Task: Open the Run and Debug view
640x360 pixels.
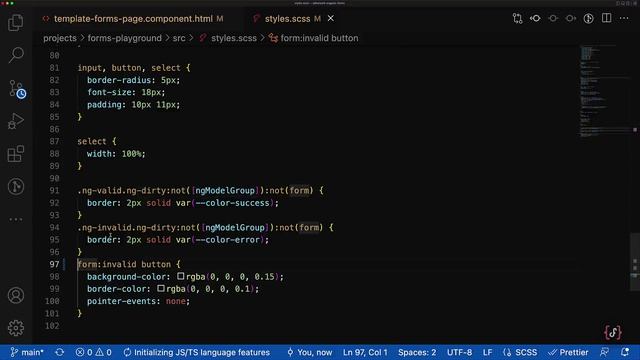Action: coord(16,121)
